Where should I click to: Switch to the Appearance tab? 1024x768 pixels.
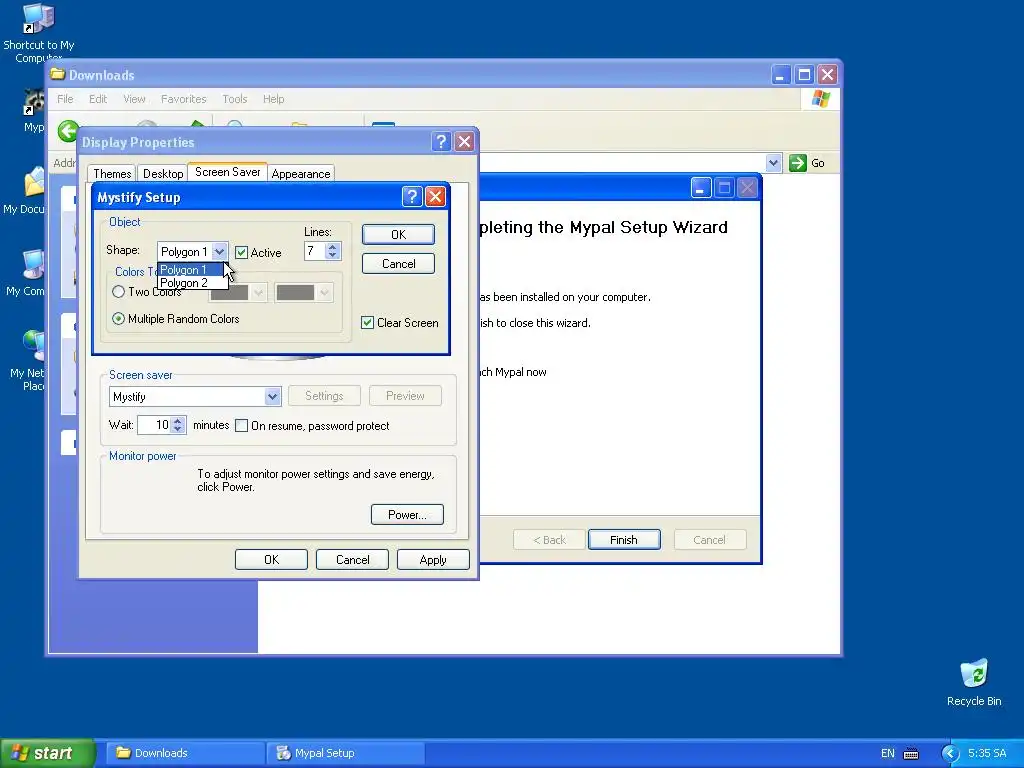(300, 174)
